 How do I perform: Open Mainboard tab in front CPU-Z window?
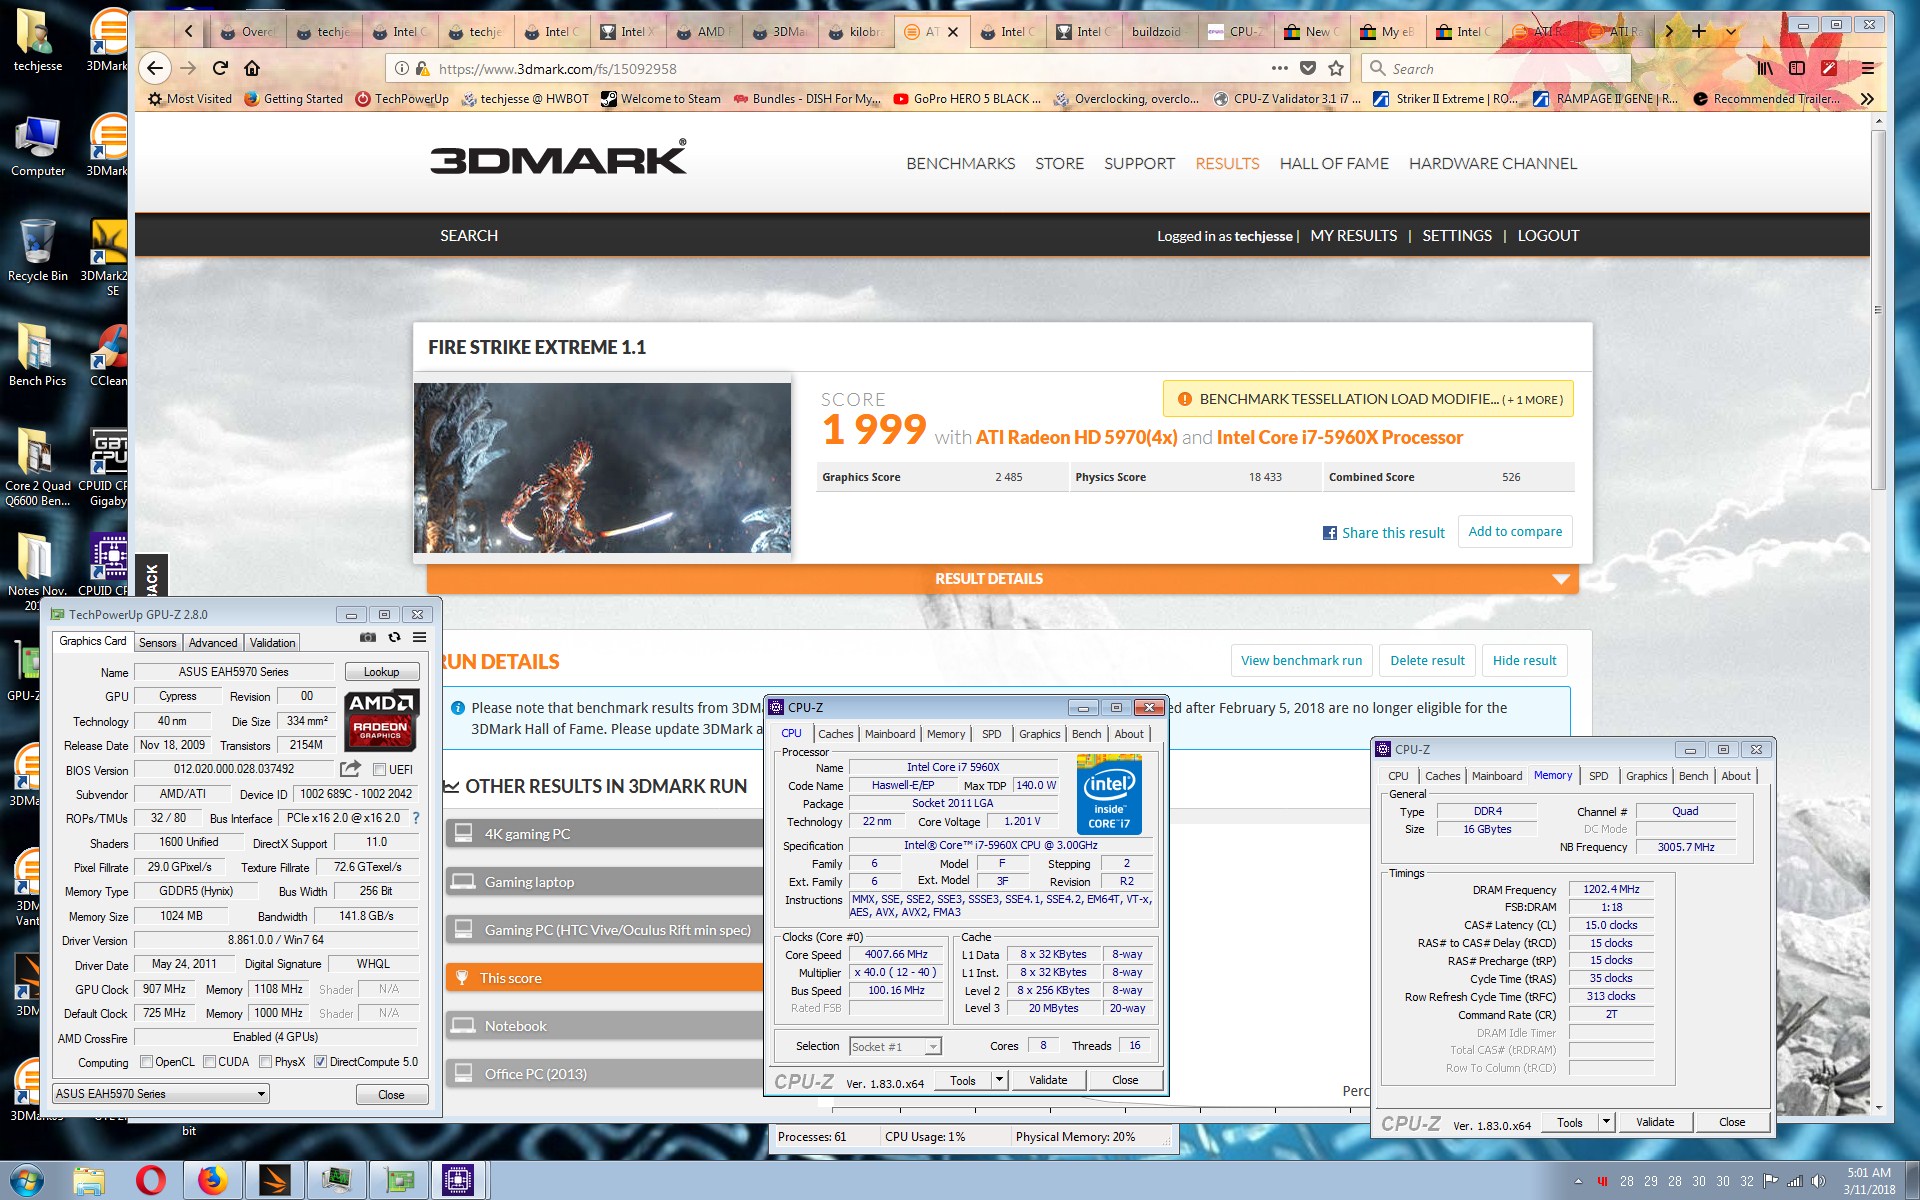[890, 734]
